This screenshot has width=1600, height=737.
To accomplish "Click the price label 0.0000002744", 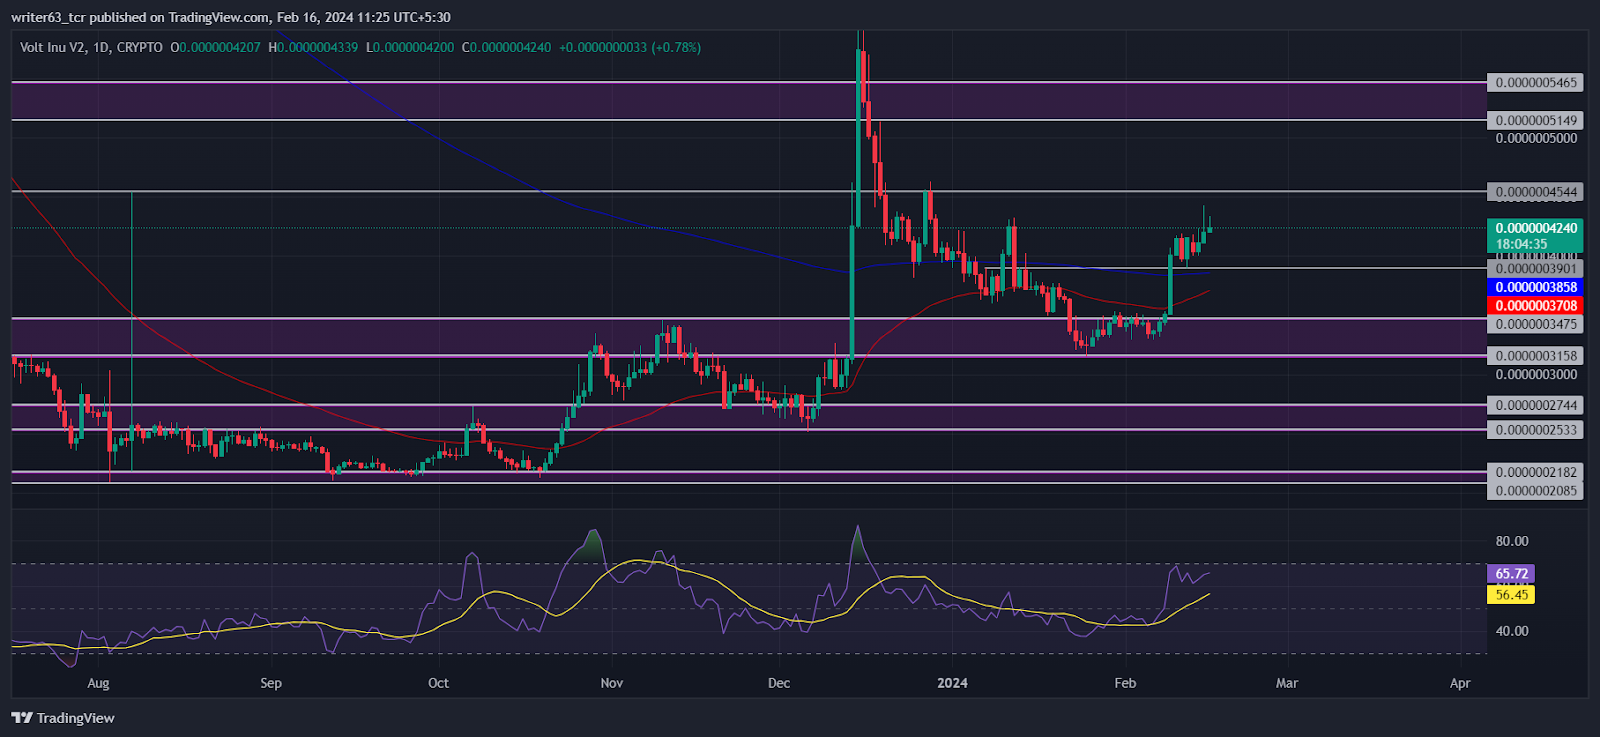I will click(1535, 406).
